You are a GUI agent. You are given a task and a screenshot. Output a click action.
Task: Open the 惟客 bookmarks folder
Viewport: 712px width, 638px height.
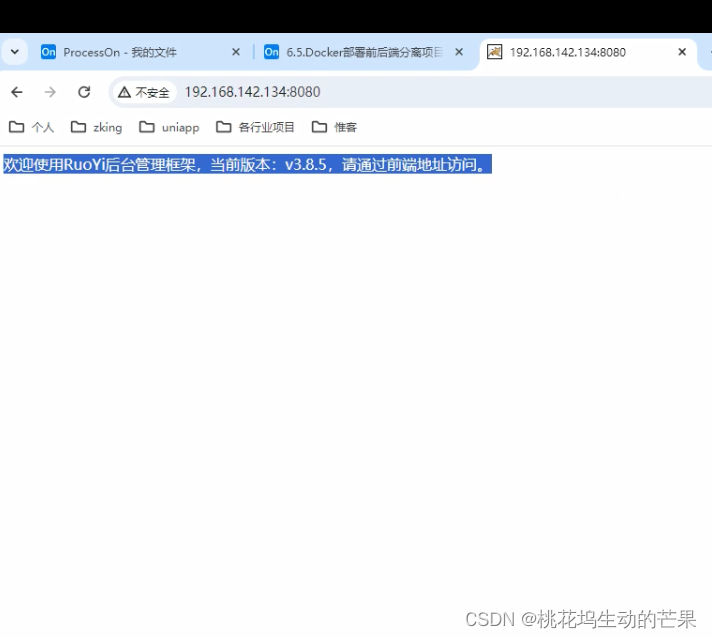click(x=334, y=127)
